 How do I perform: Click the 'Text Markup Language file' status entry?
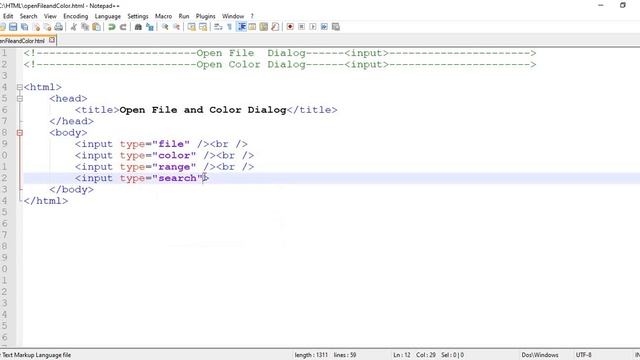pos(36,355)
